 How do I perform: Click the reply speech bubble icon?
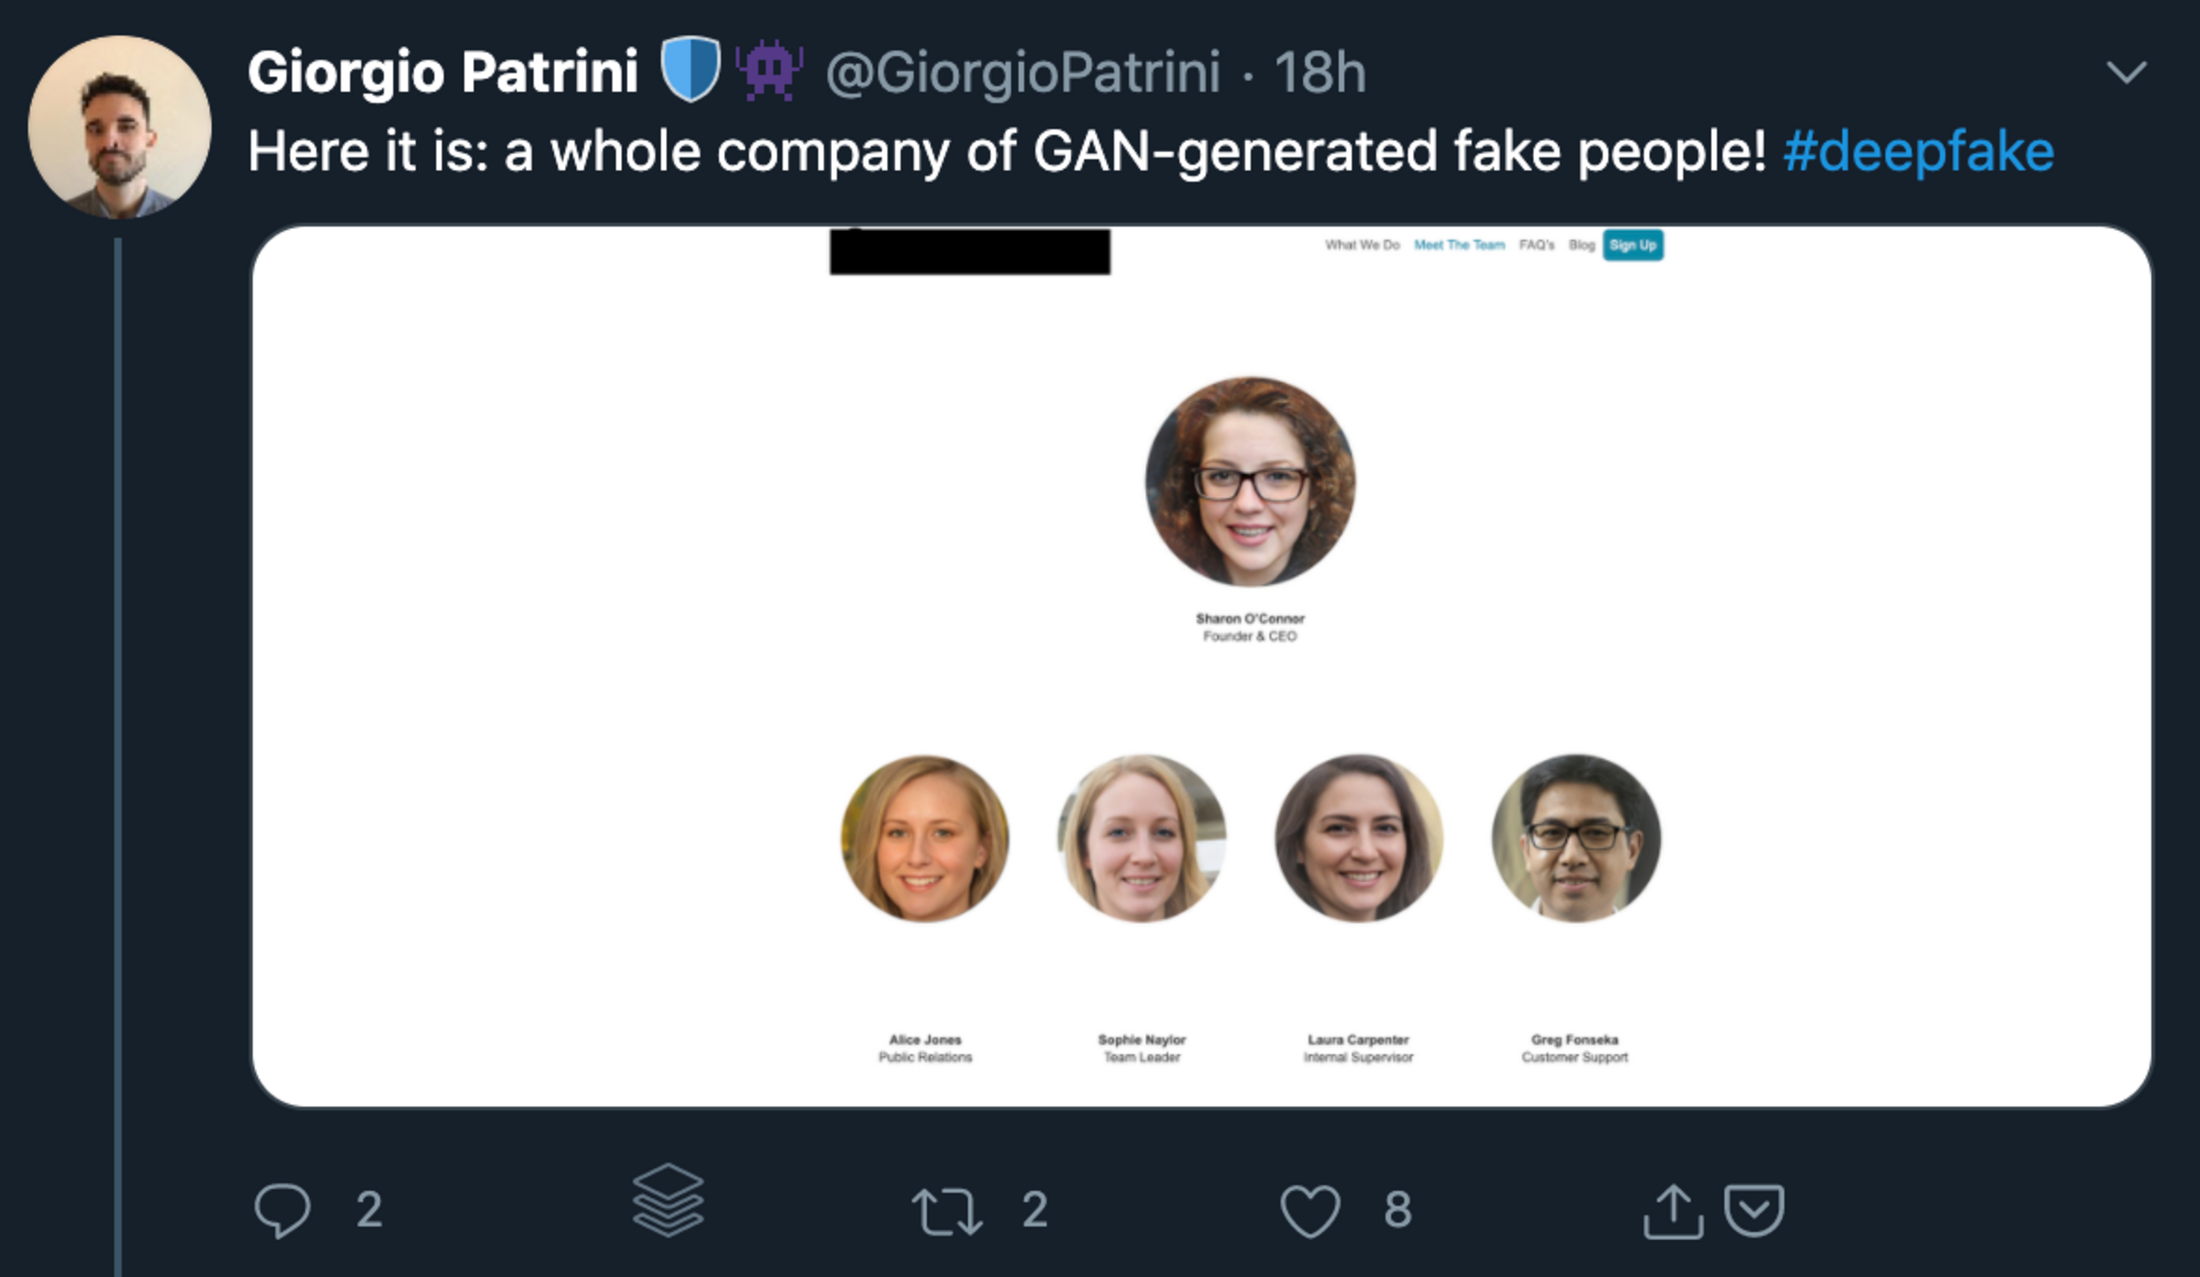pos(282,1210)
